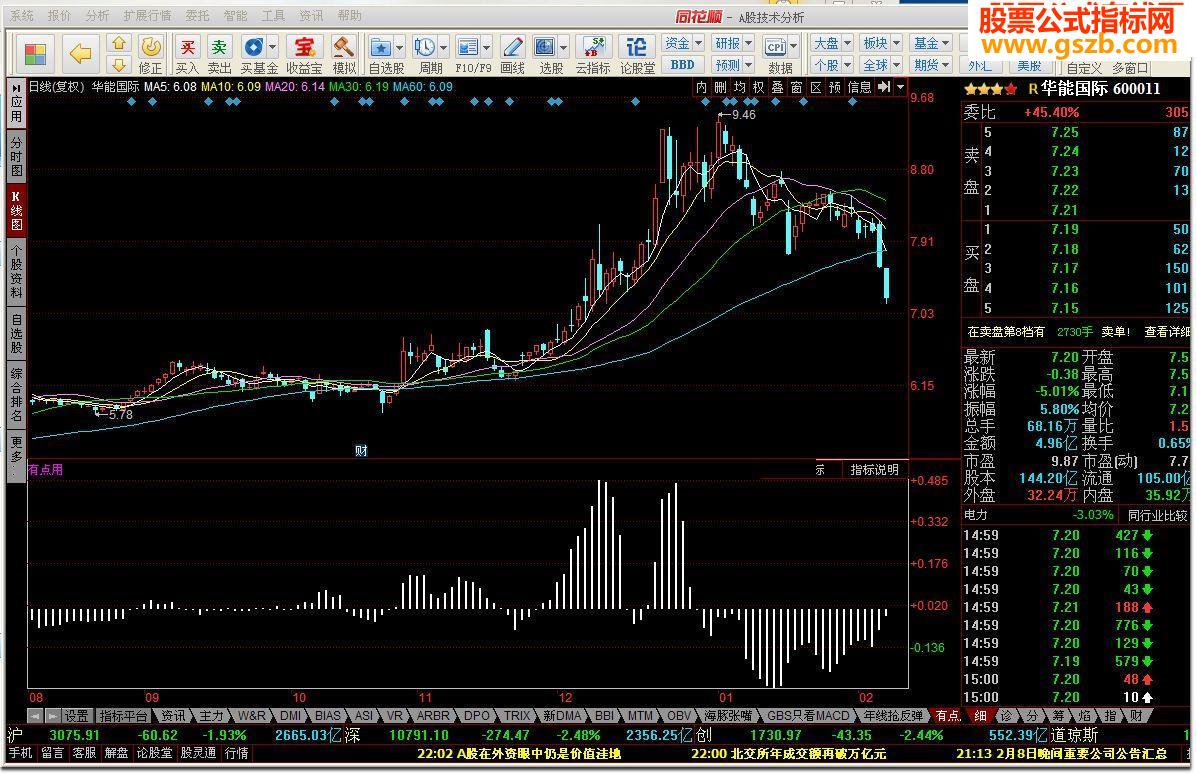Click the 财 marker below the chart
Screen dimensions: 1196x774
tap(361, 451)
